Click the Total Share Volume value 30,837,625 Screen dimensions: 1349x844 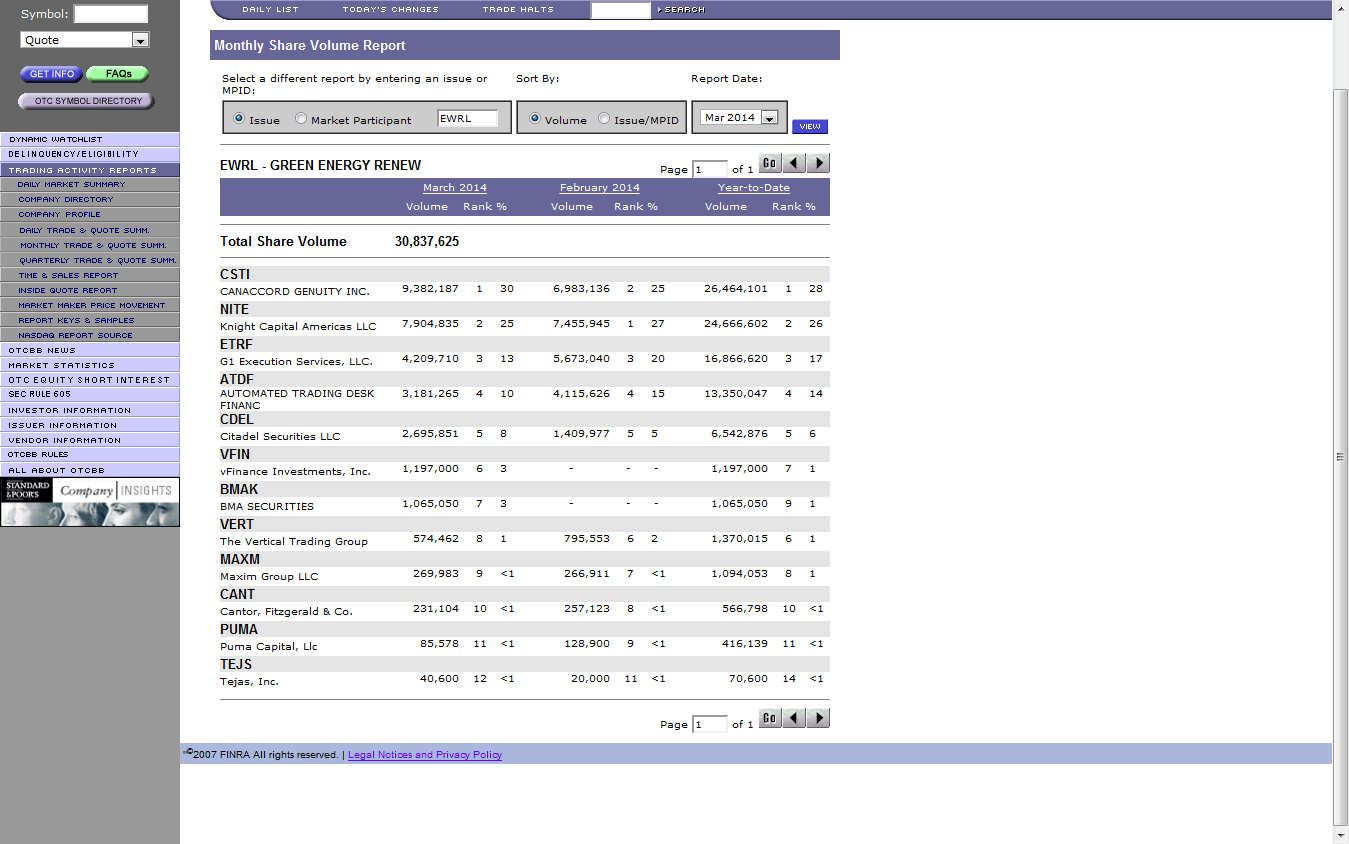[427, 242]
